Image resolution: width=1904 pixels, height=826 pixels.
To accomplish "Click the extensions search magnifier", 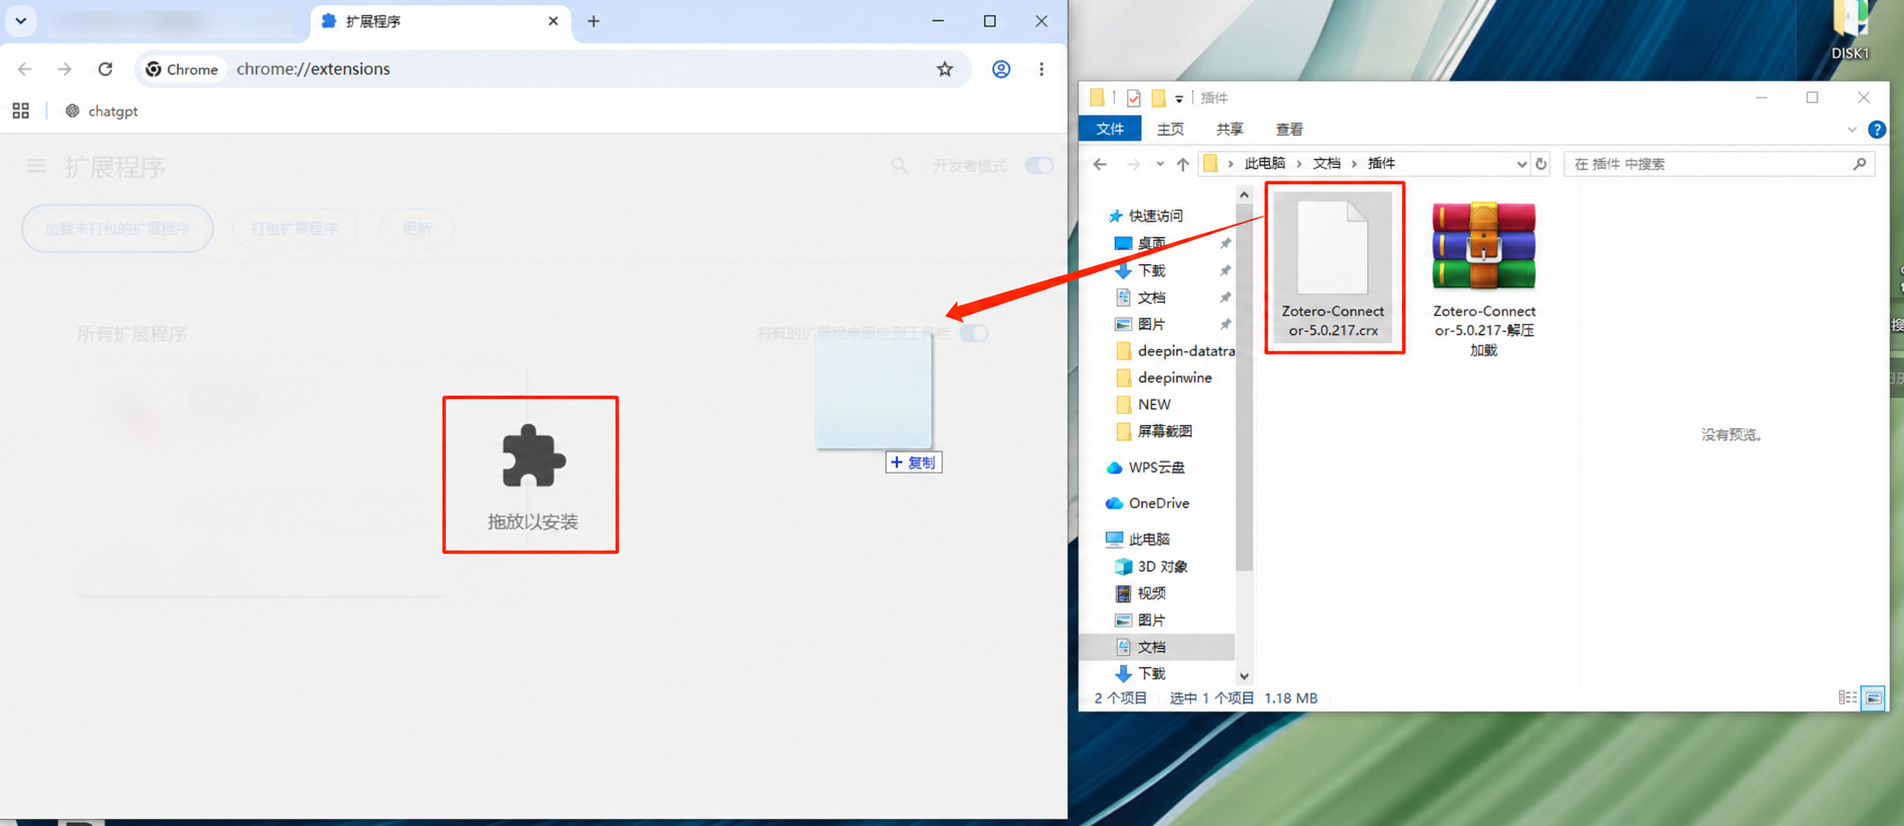I will click(899, 166).
